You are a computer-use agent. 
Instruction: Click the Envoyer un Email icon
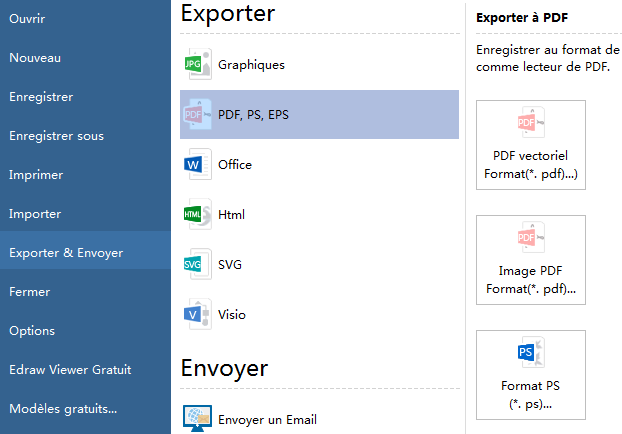[196, 419]
